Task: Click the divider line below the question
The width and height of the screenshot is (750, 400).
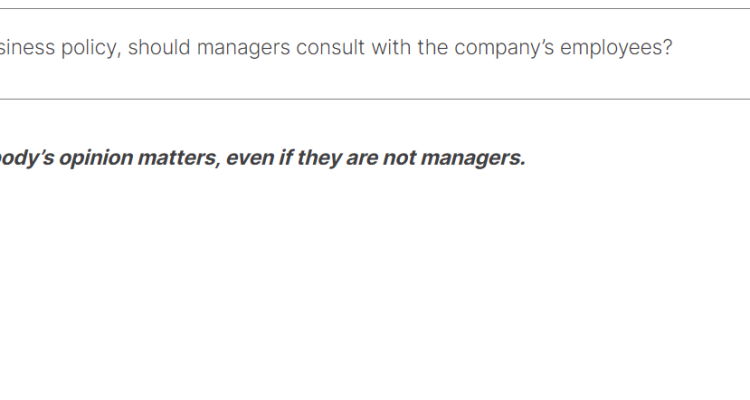Action: pos(375,99)
